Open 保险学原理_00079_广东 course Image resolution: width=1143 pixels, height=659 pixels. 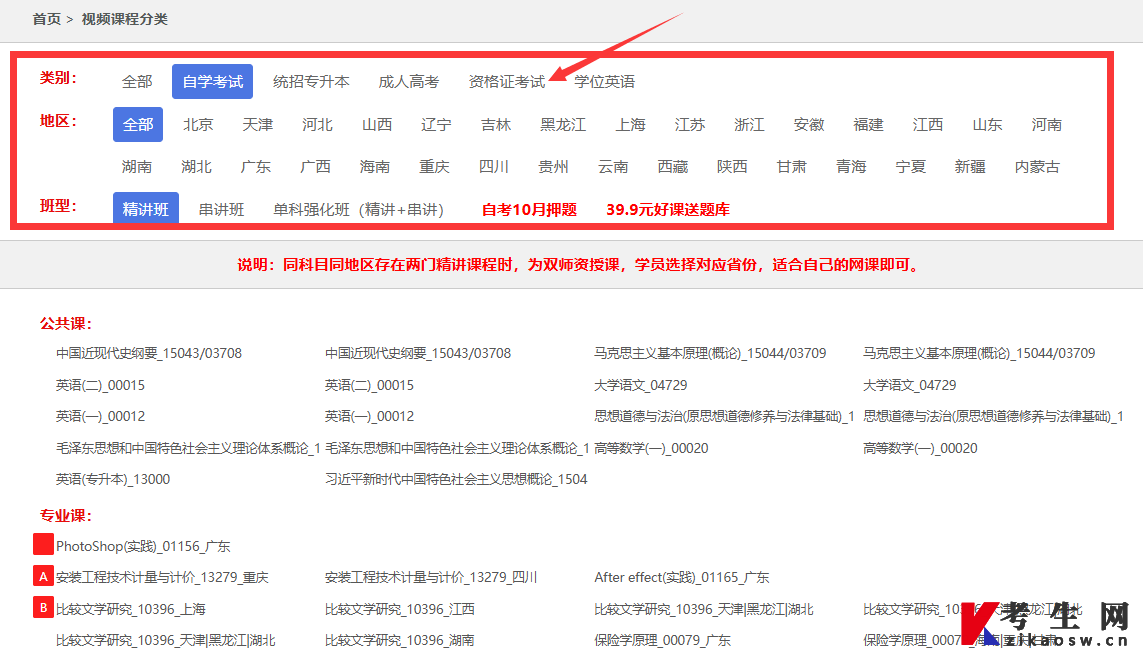click(662, 640)
